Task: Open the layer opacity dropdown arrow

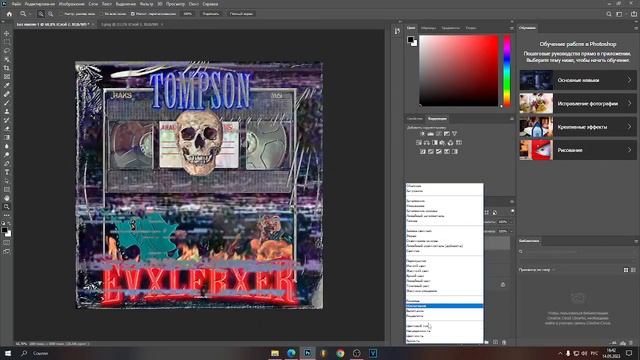Action: pyautogui.click(x=510, y=222)
